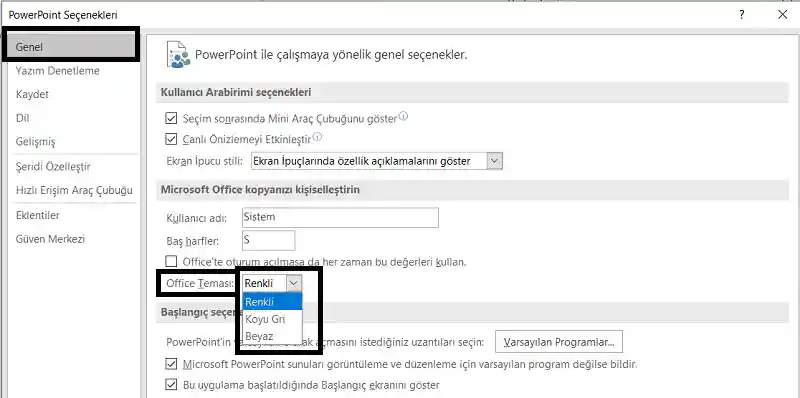800x398 pixels.
Task: Open Varsayılan Programlar button
Action: (559, 342)
